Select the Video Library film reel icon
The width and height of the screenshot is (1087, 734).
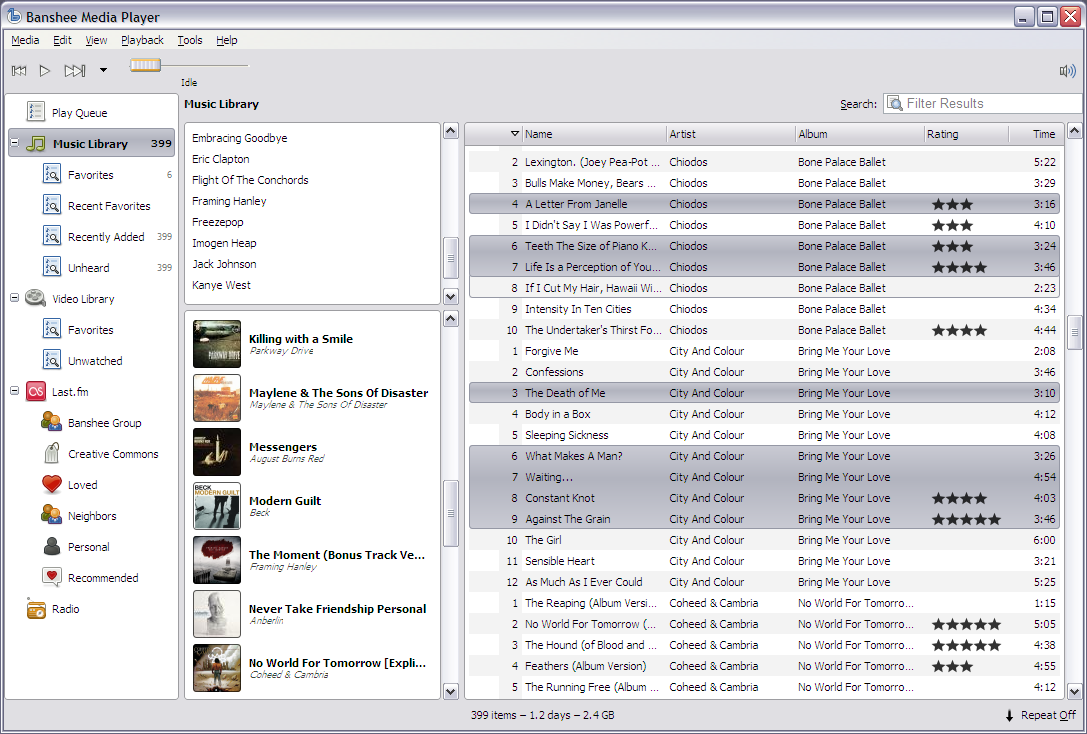click(35, 298)
